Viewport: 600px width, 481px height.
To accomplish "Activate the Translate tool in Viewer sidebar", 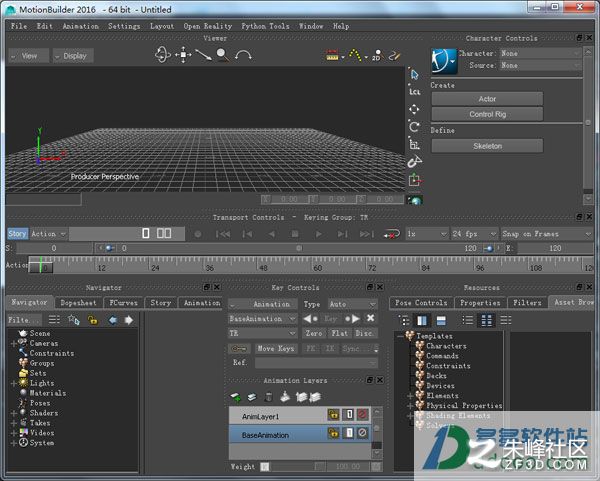I will (414, 109).
